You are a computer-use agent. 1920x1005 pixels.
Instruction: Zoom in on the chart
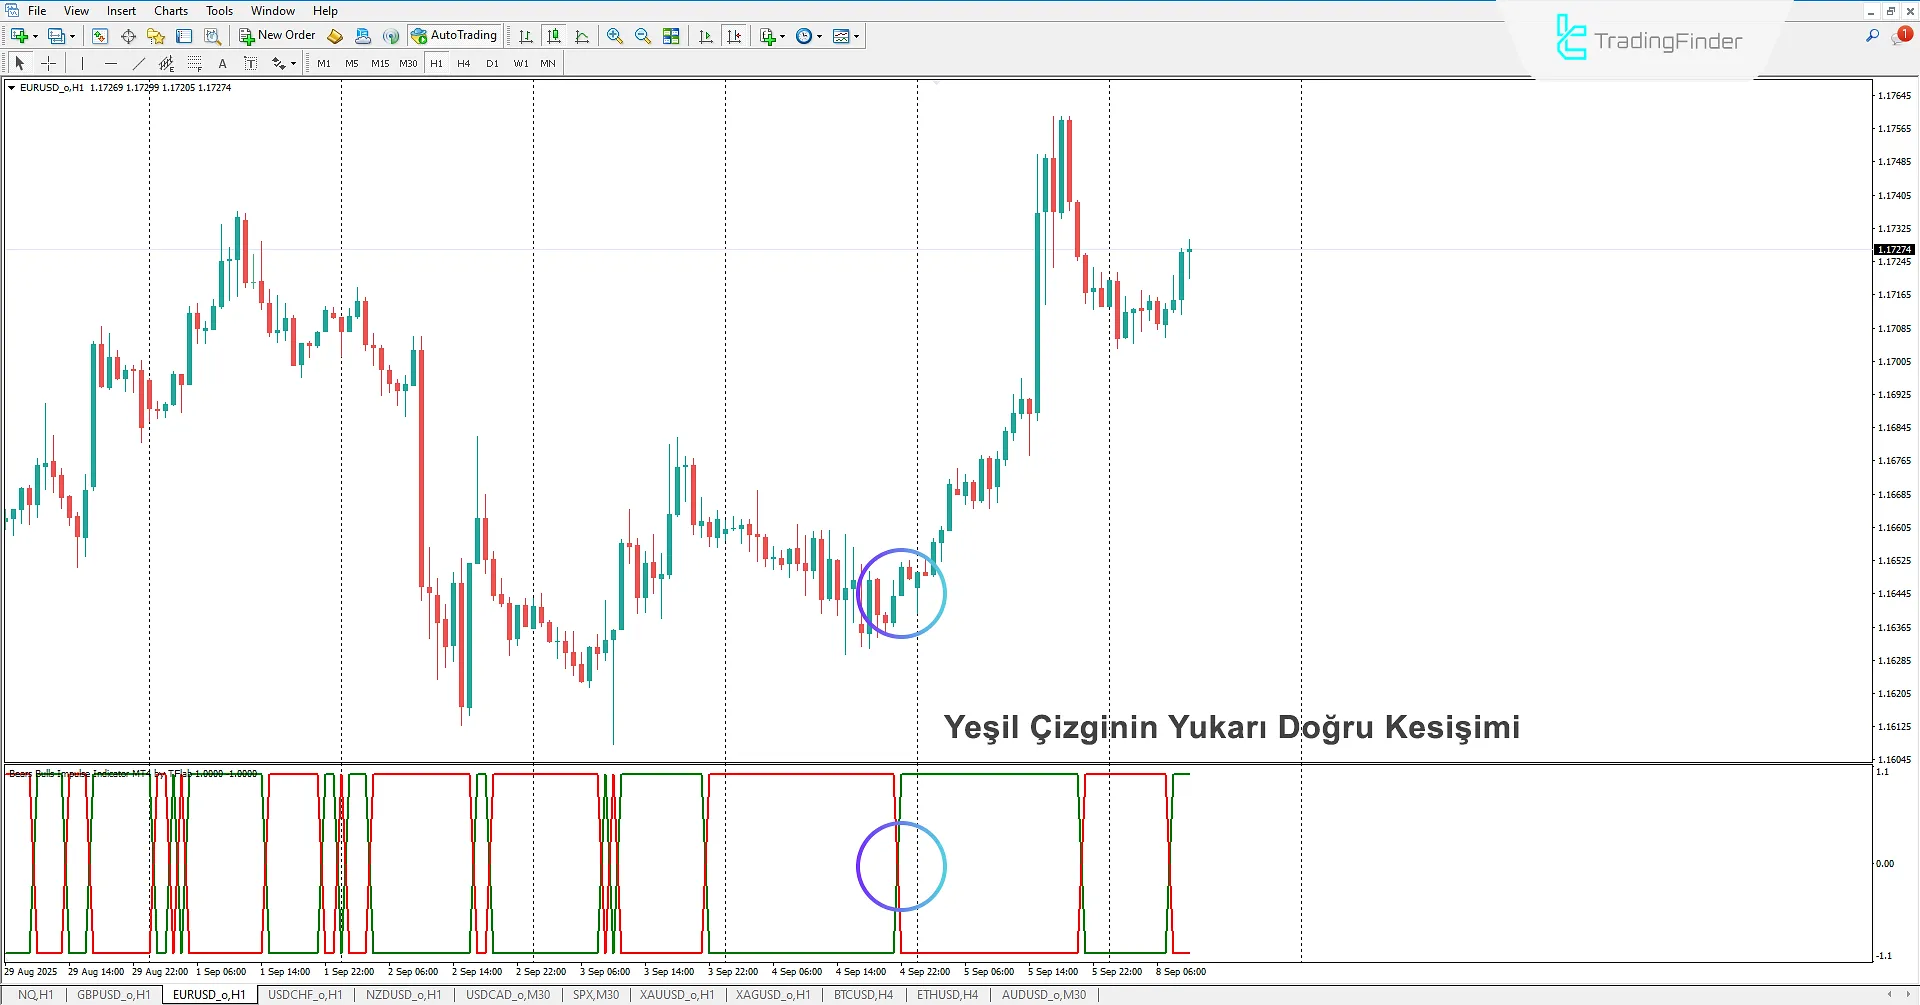615,36
